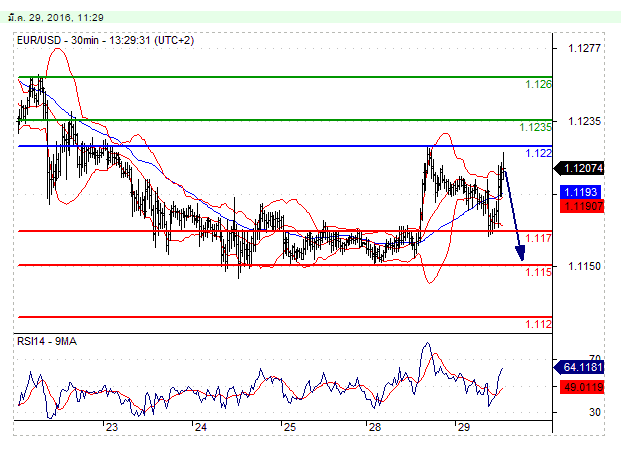This screenshot has width=621, height=453.
Task: Click the red RSI average tag 49.0119
Action: (582, 387)
